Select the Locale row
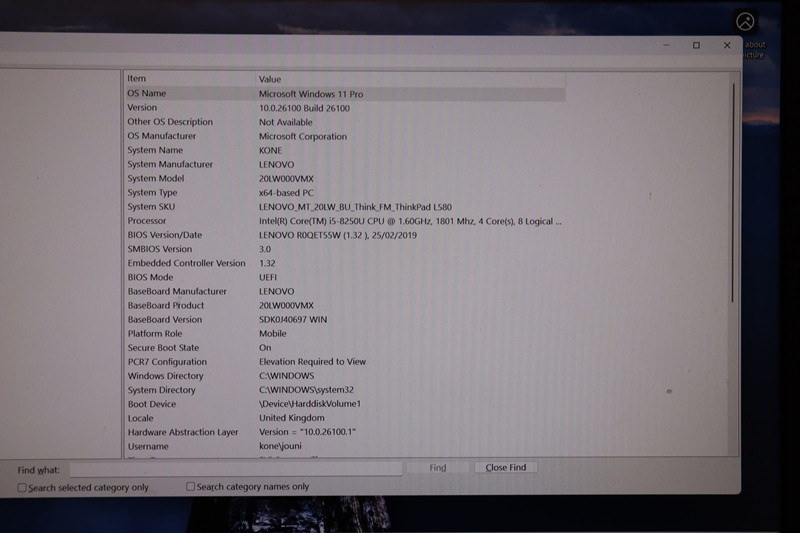The image size is (800, 533). 344,418
